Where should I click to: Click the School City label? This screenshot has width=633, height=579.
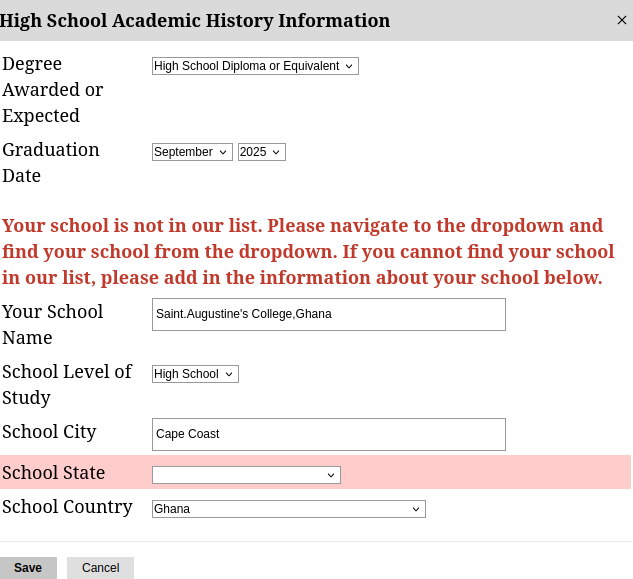click(x=49, y=432)
